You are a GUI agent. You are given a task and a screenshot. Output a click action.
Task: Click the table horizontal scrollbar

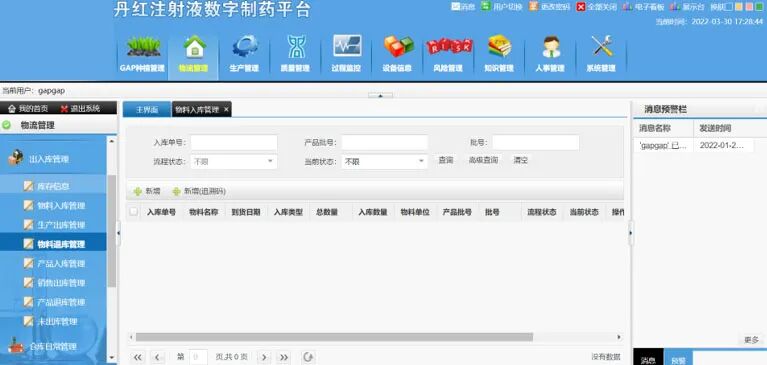pos(334,337)
